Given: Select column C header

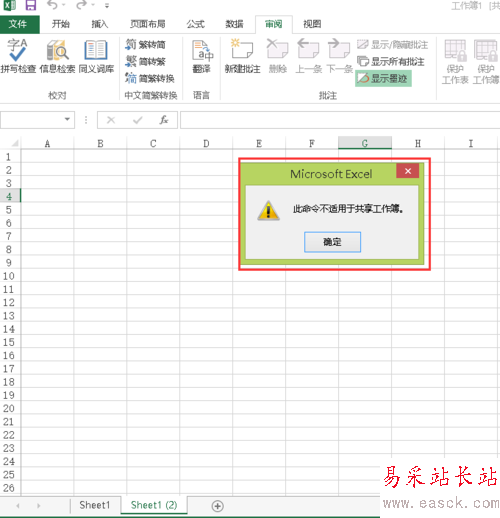Looking at the screenshot, I should pos(153,143).
